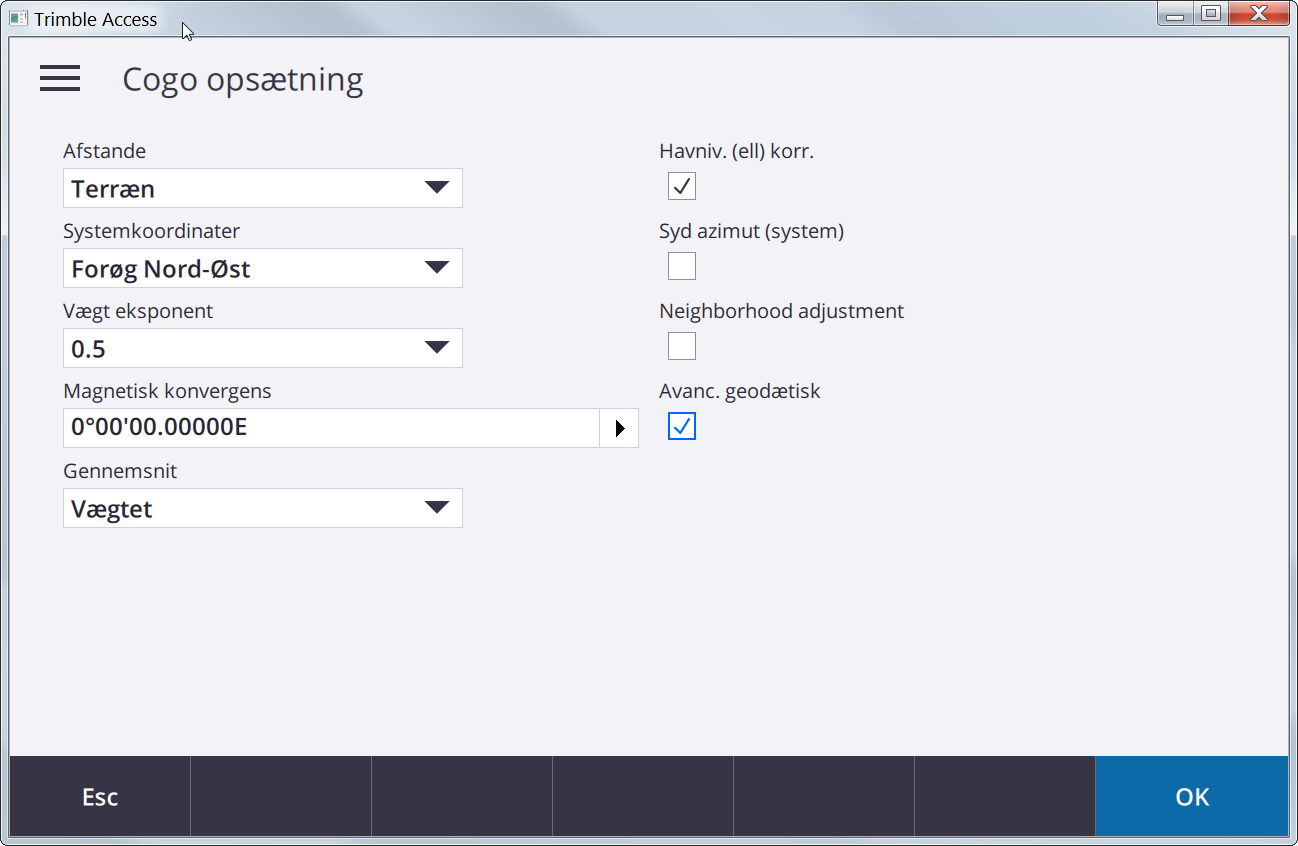This screenshot has width=1298, height=846.
Task: Open the Gennemsnit dropdown showing Vægtet
Action: click(x=263, y=508)
